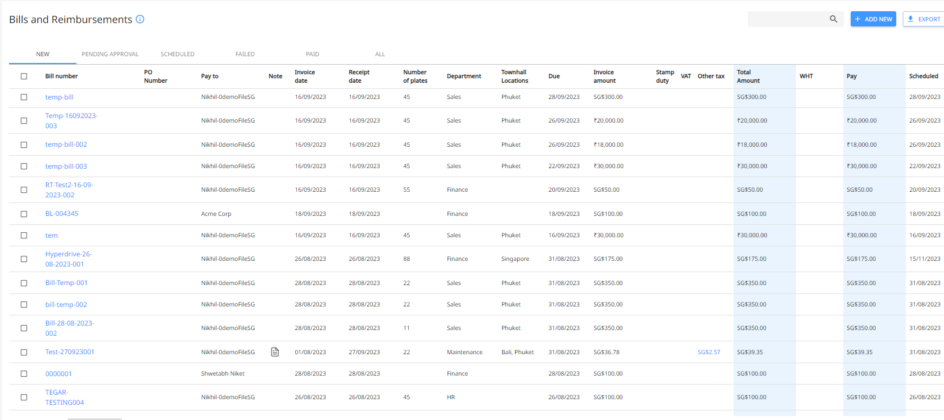Click the Department column header
Viewport: 944px width, 420px height.
point(464,76)
